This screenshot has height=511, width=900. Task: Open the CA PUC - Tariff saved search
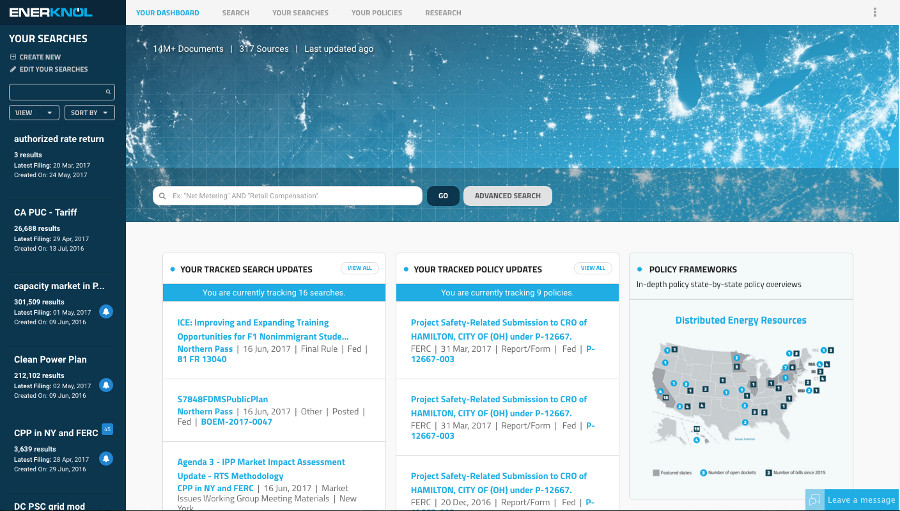[x=45, y=212]
